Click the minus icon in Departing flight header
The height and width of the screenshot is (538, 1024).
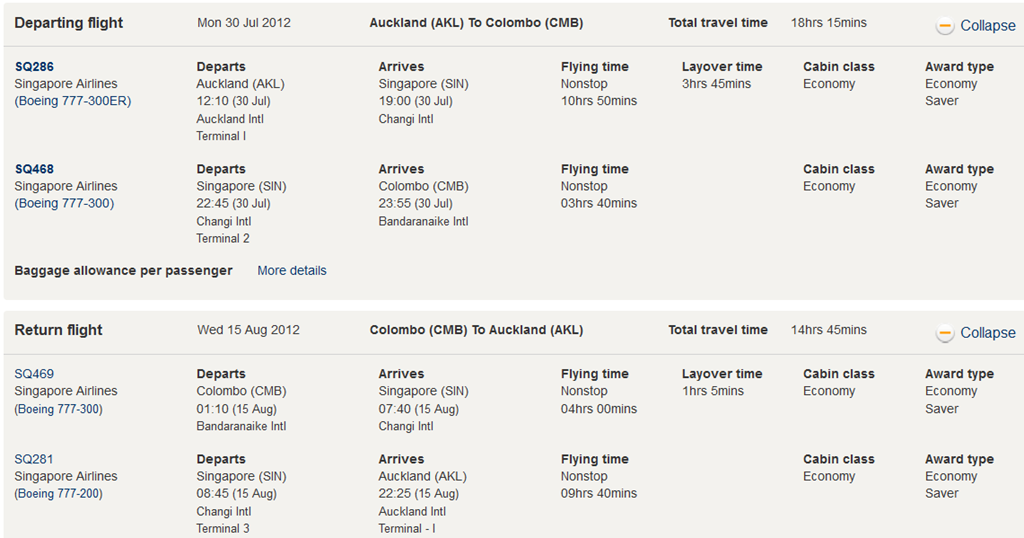click(x=945, y=26)
